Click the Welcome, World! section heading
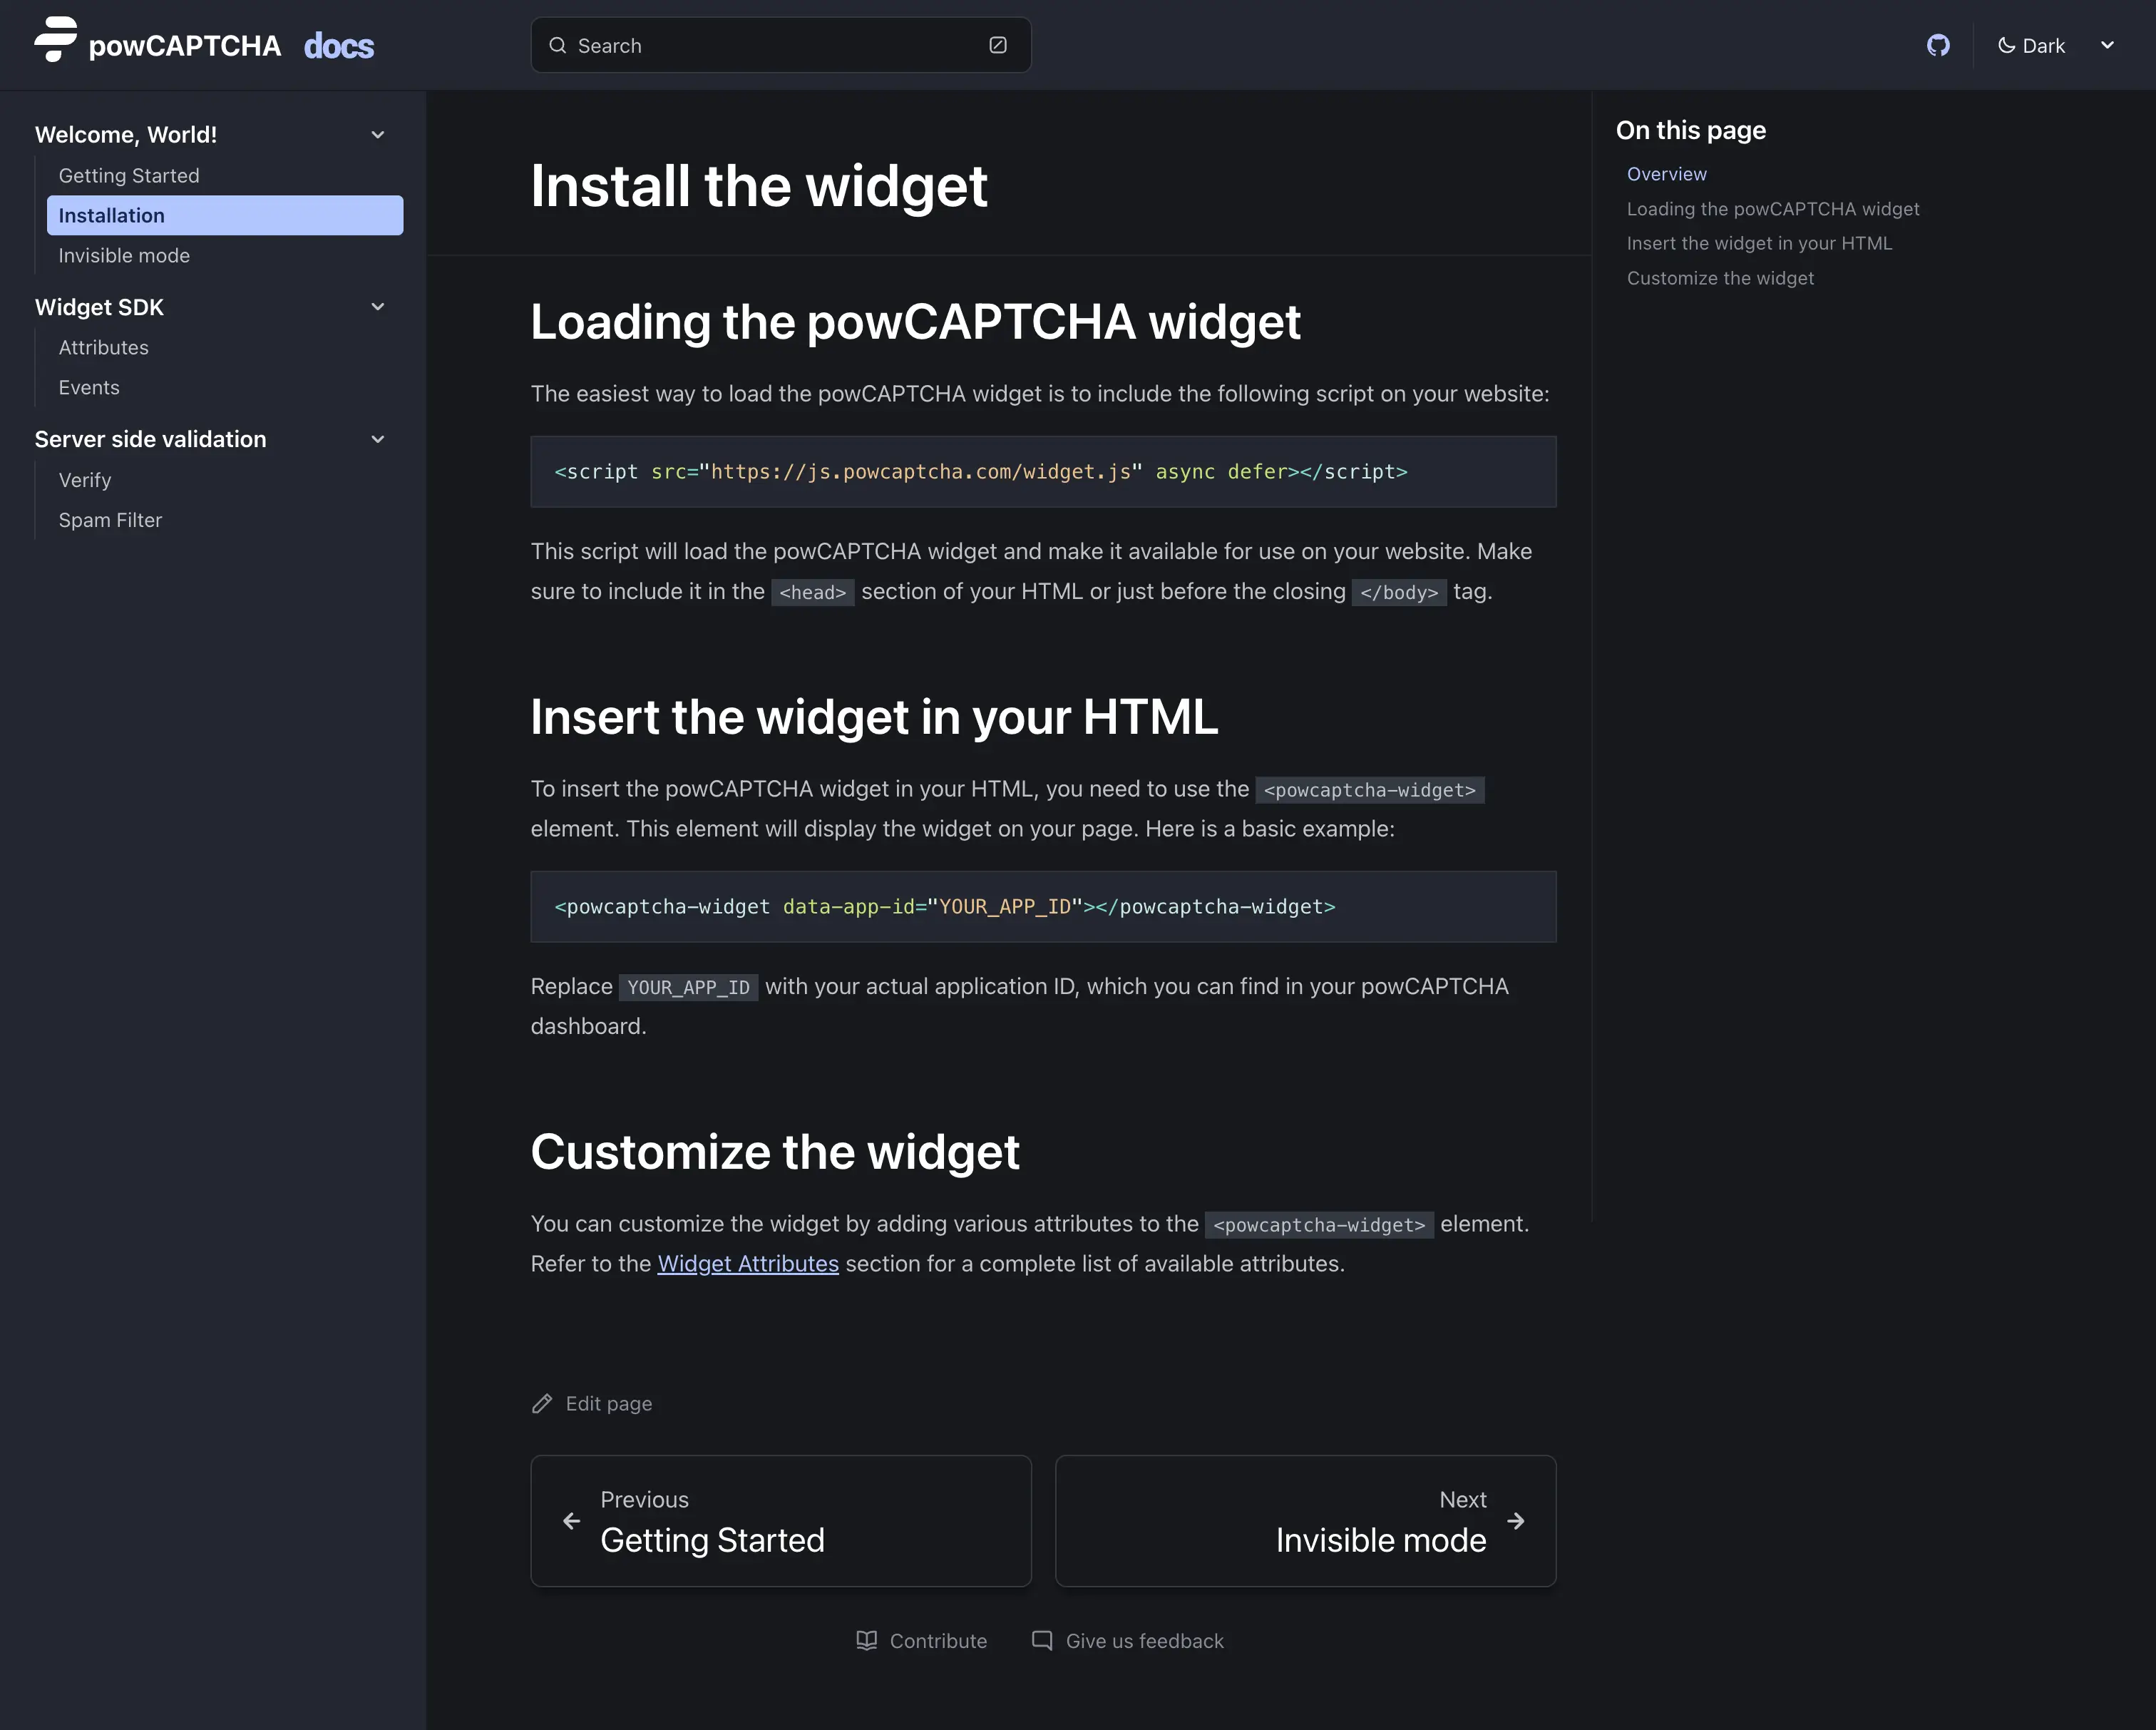This screenshot has width=2156, height=1730. tap(126, 135)
